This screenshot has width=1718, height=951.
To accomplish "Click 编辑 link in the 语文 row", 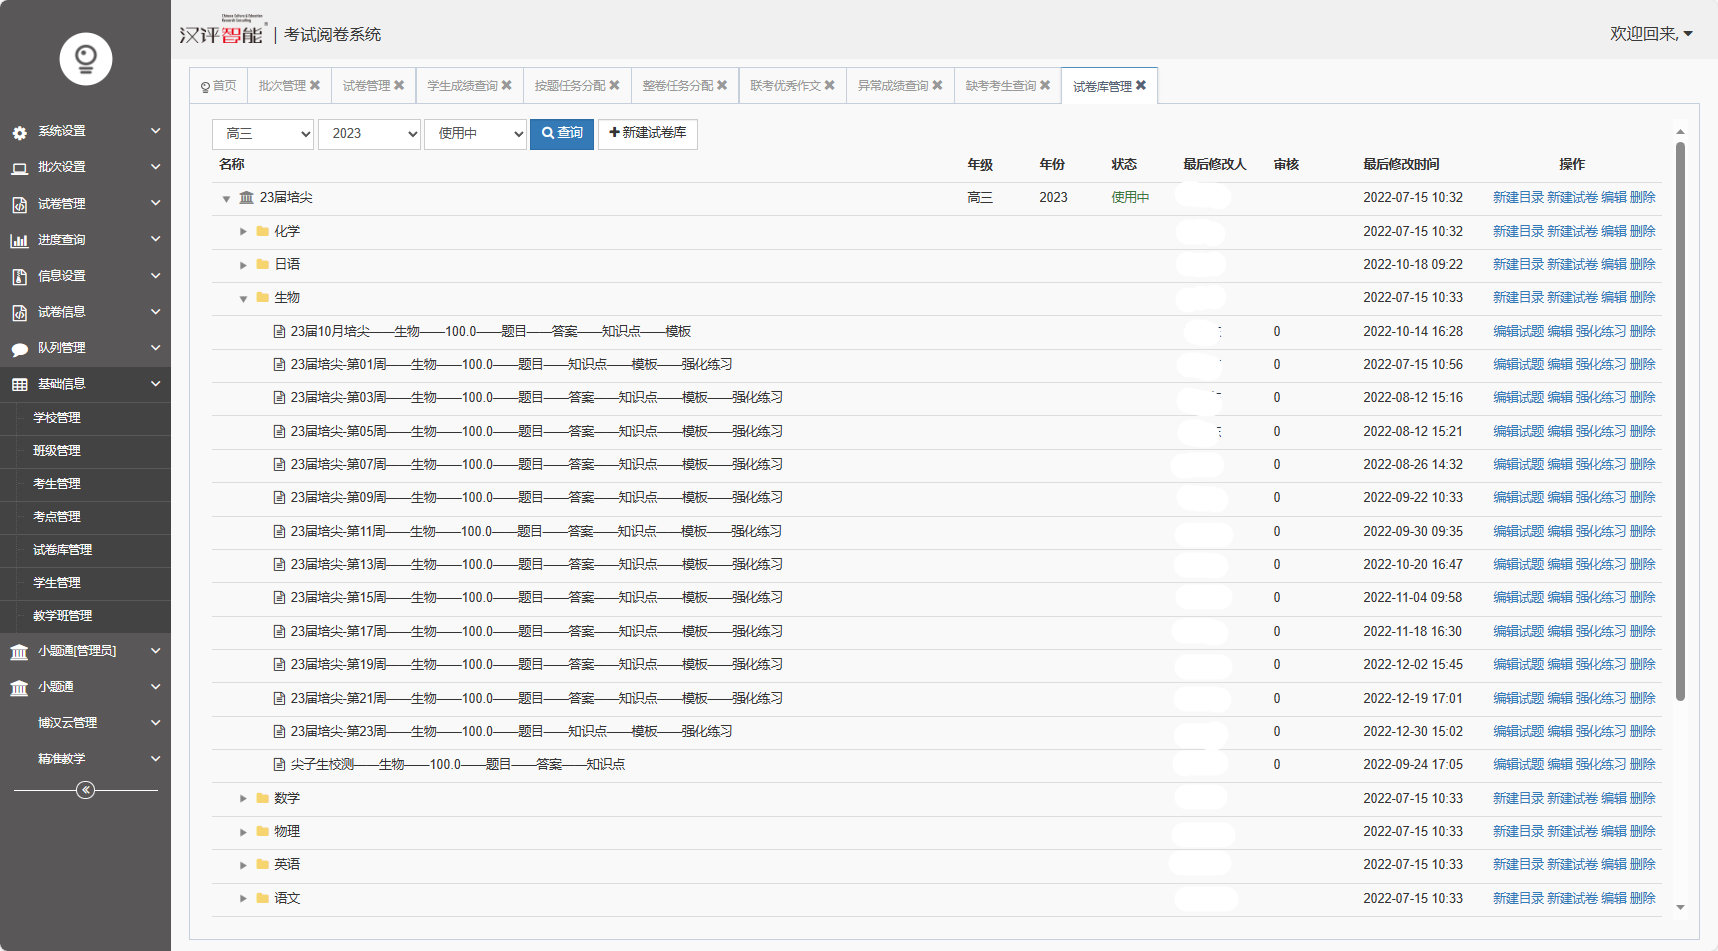I will coord(1613,898).
